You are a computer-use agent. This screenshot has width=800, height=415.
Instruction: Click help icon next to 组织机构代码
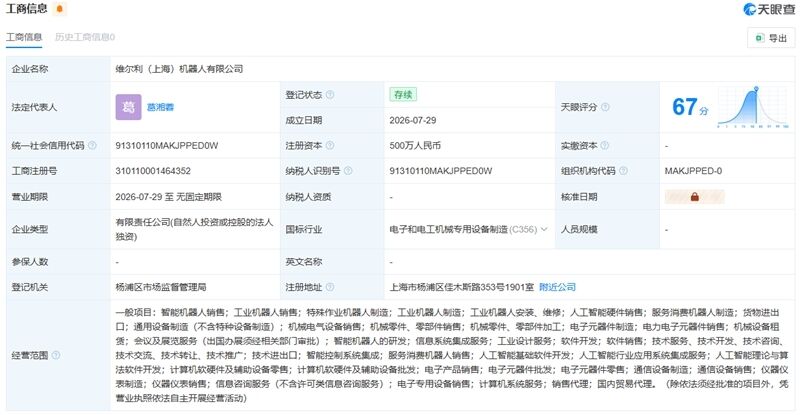pyautogui.click(x=623, y=171)
